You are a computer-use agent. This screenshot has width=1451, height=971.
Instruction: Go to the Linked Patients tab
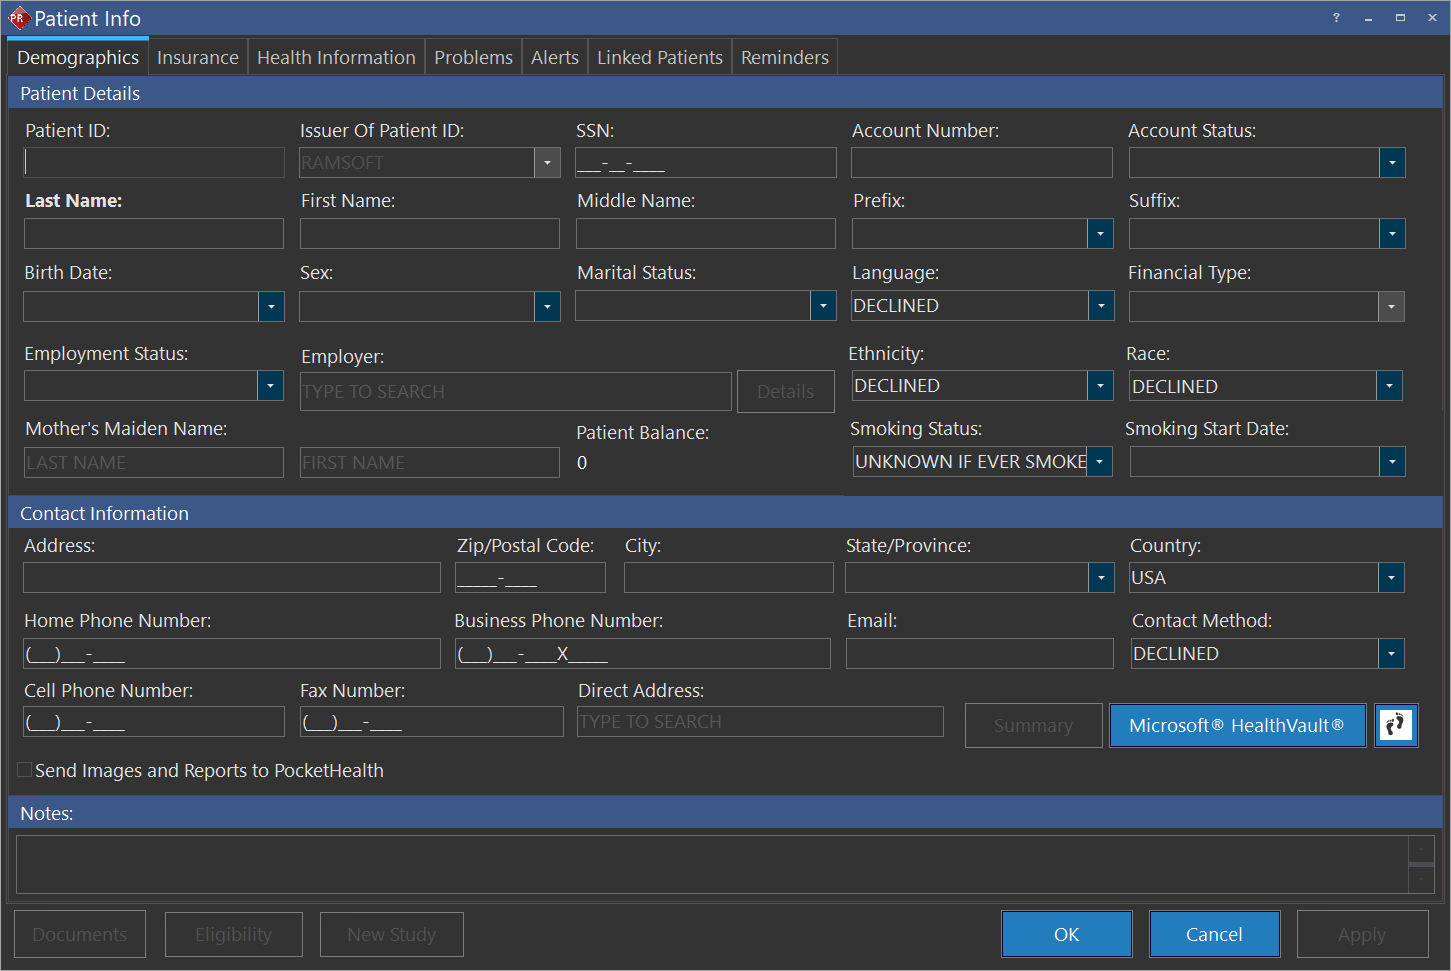(659, 58)
